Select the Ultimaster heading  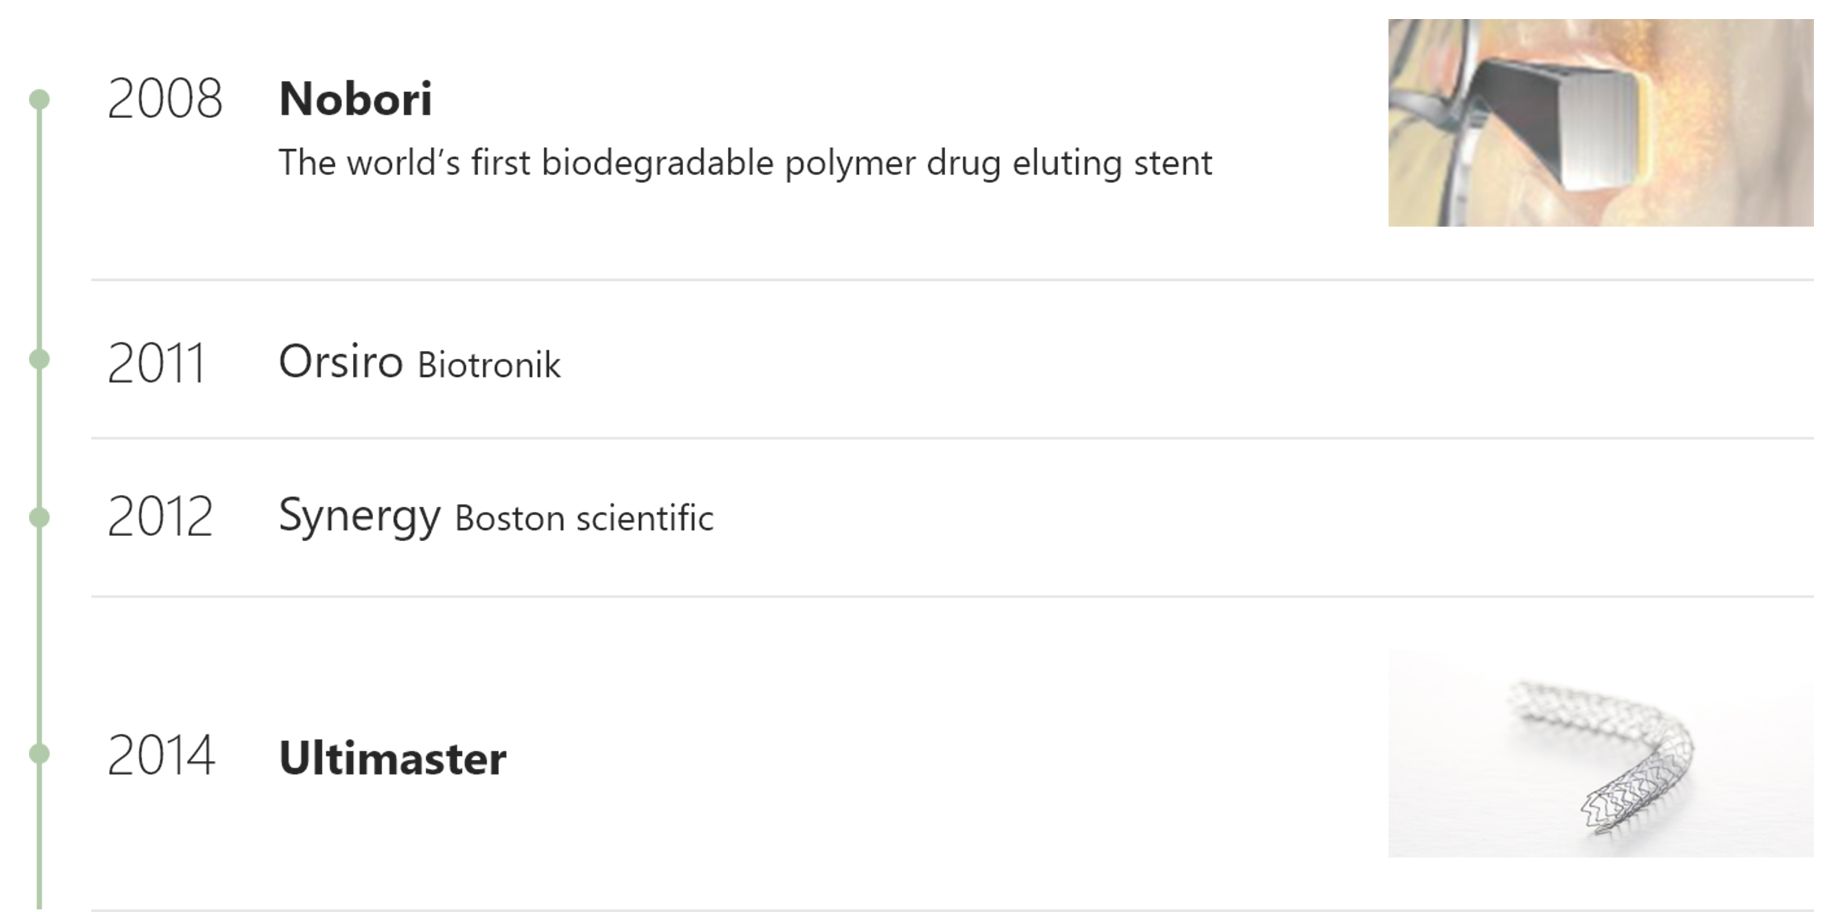[x=392, y=758]
